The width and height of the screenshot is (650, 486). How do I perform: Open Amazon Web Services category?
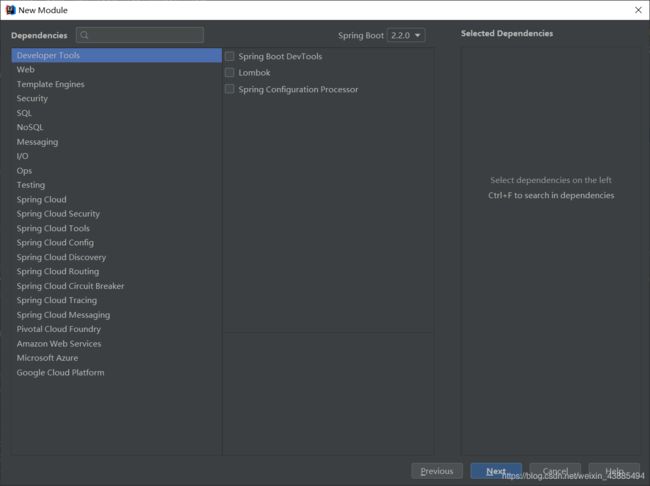click(x=116, y=343)
